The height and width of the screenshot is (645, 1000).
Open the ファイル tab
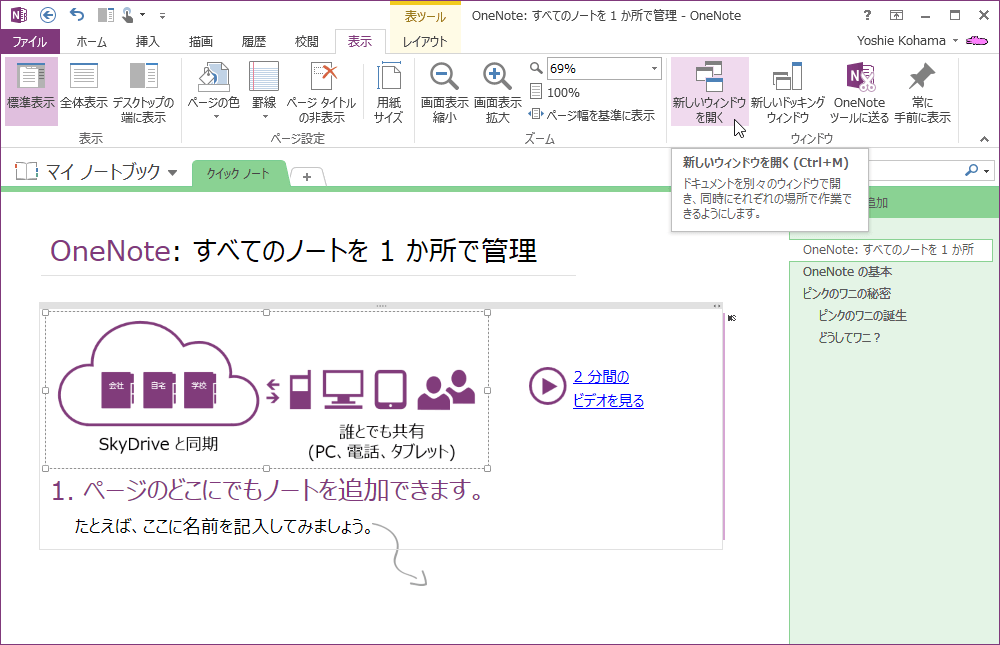[x=30, y=41]
